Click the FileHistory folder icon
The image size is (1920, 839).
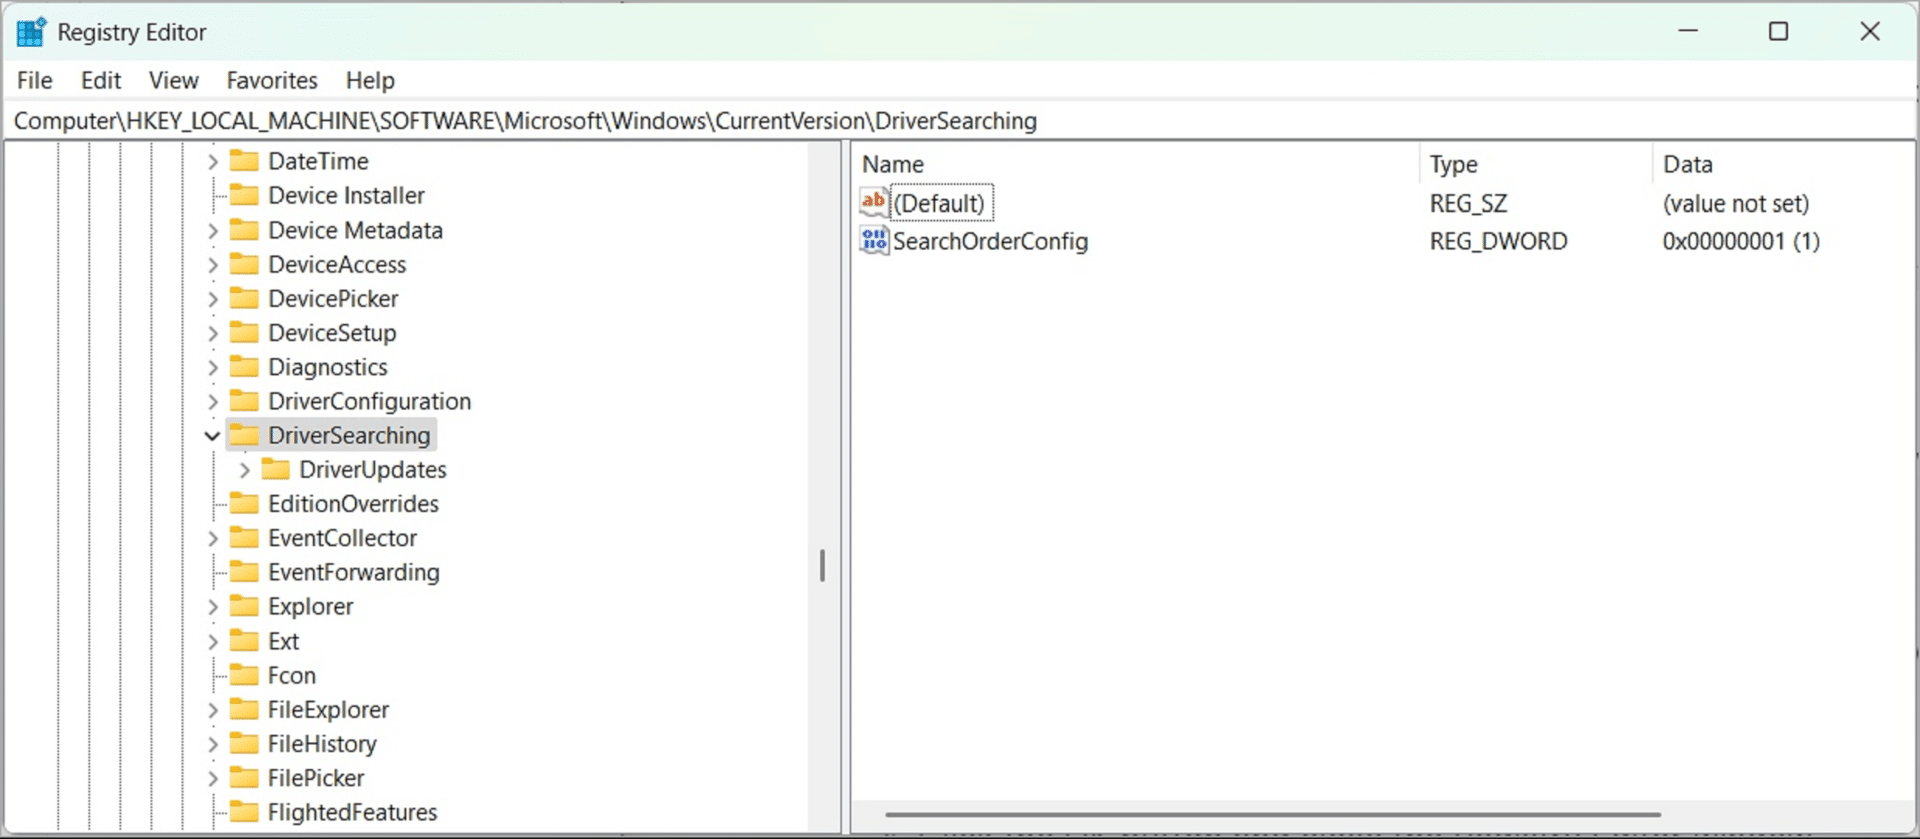pos(244,743)
